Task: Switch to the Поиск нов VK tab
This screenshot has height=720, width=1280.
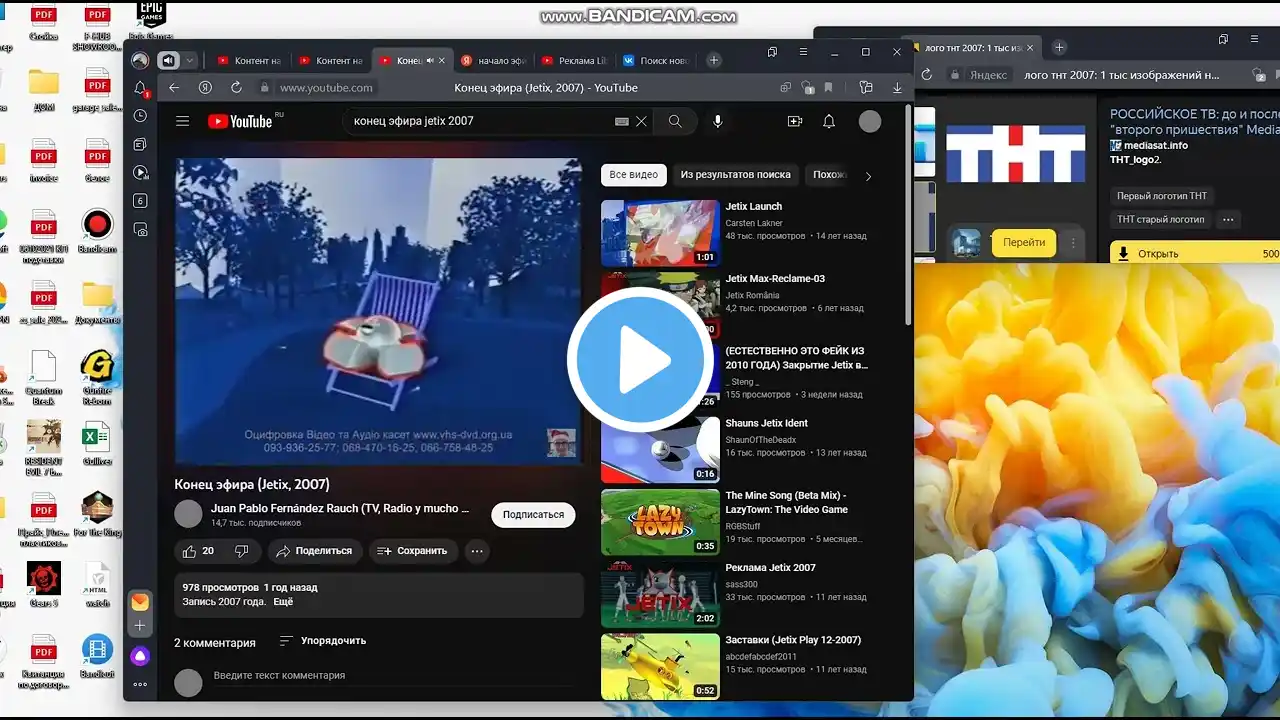Action: [x=655, y=60]
